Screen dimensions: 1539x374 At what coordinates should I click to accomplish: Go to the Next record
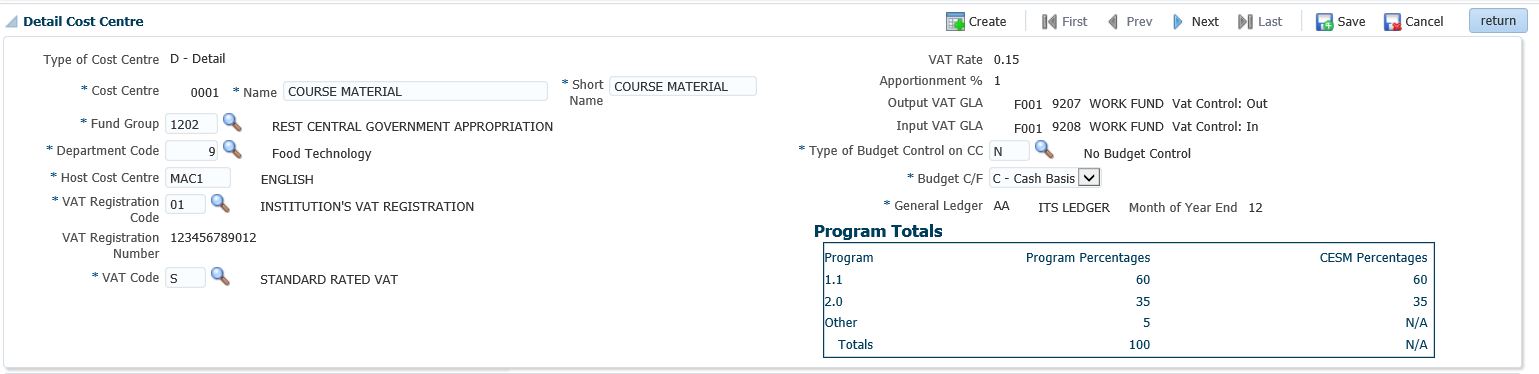coord(1195,21)
